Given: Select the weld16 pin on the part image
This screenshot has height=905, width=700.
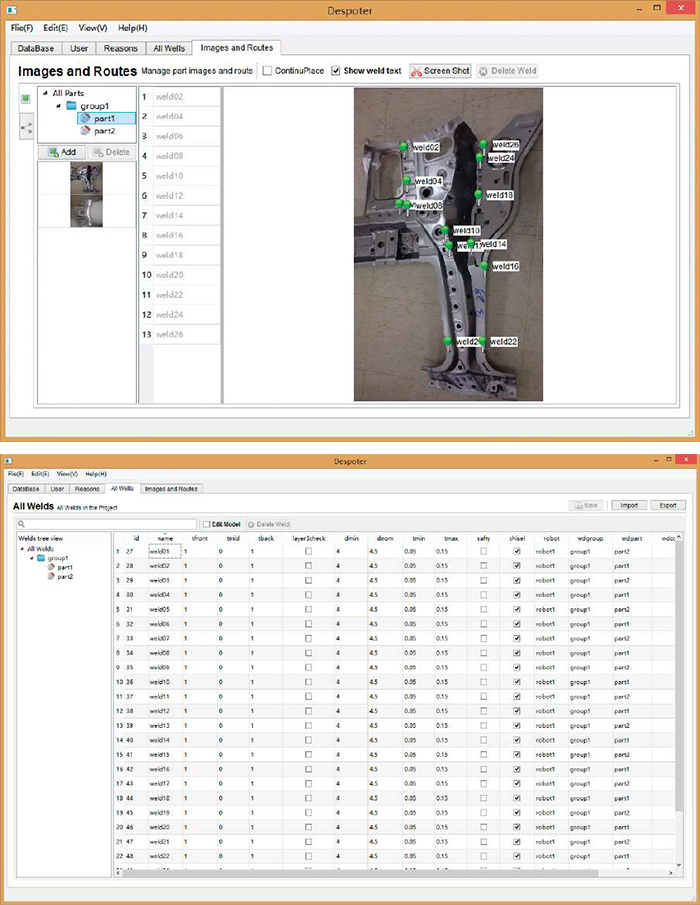Looking at the screenshot, I should coord(484,266).
